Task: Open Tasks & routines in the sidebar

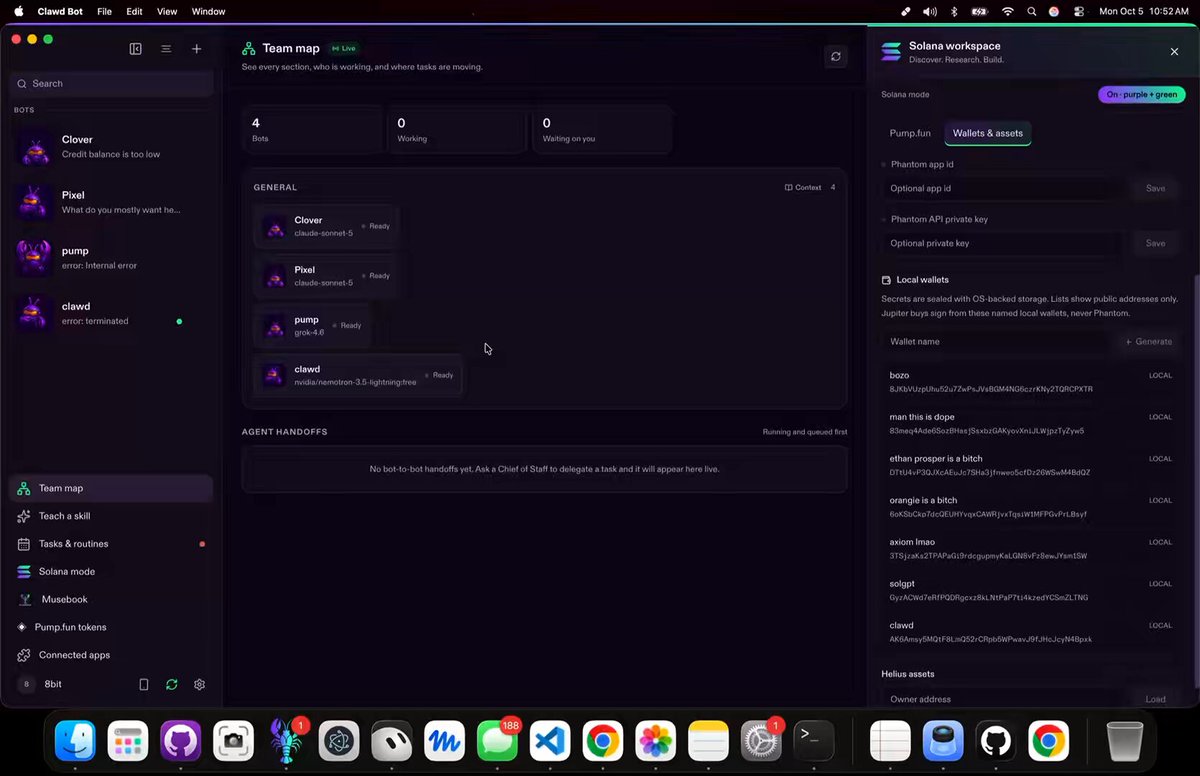Action: tap(111, 544)
